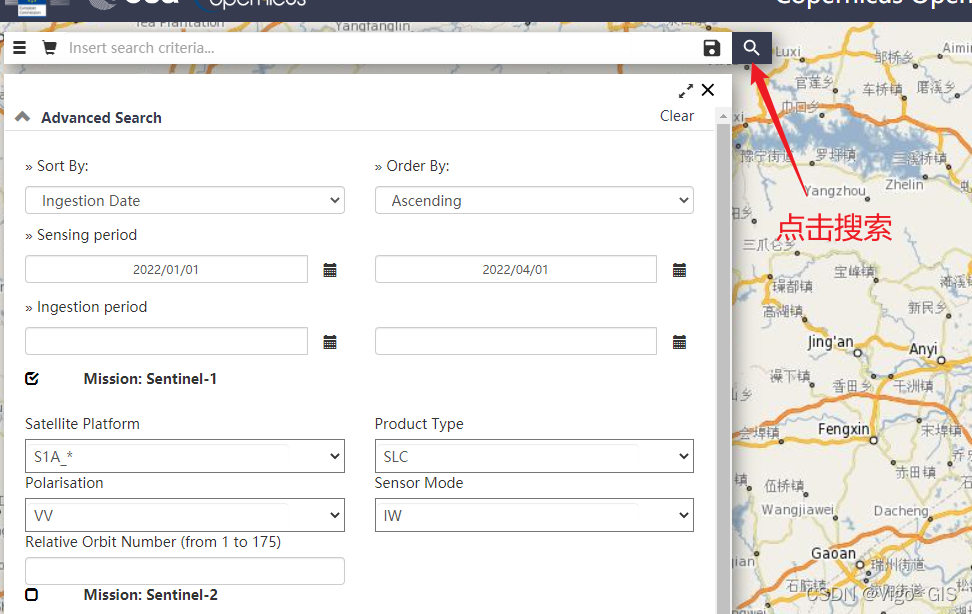Open calendar for ingestion period start
The image size is (972, 614).
pos(330,342)
